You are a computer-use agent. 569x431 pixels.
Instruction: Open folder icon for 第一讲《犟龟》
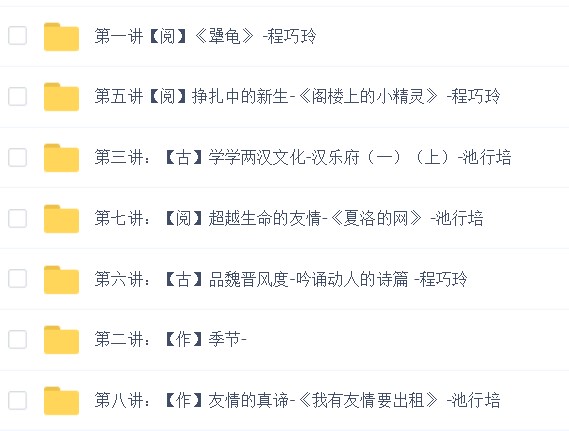[x=61, y=36]
